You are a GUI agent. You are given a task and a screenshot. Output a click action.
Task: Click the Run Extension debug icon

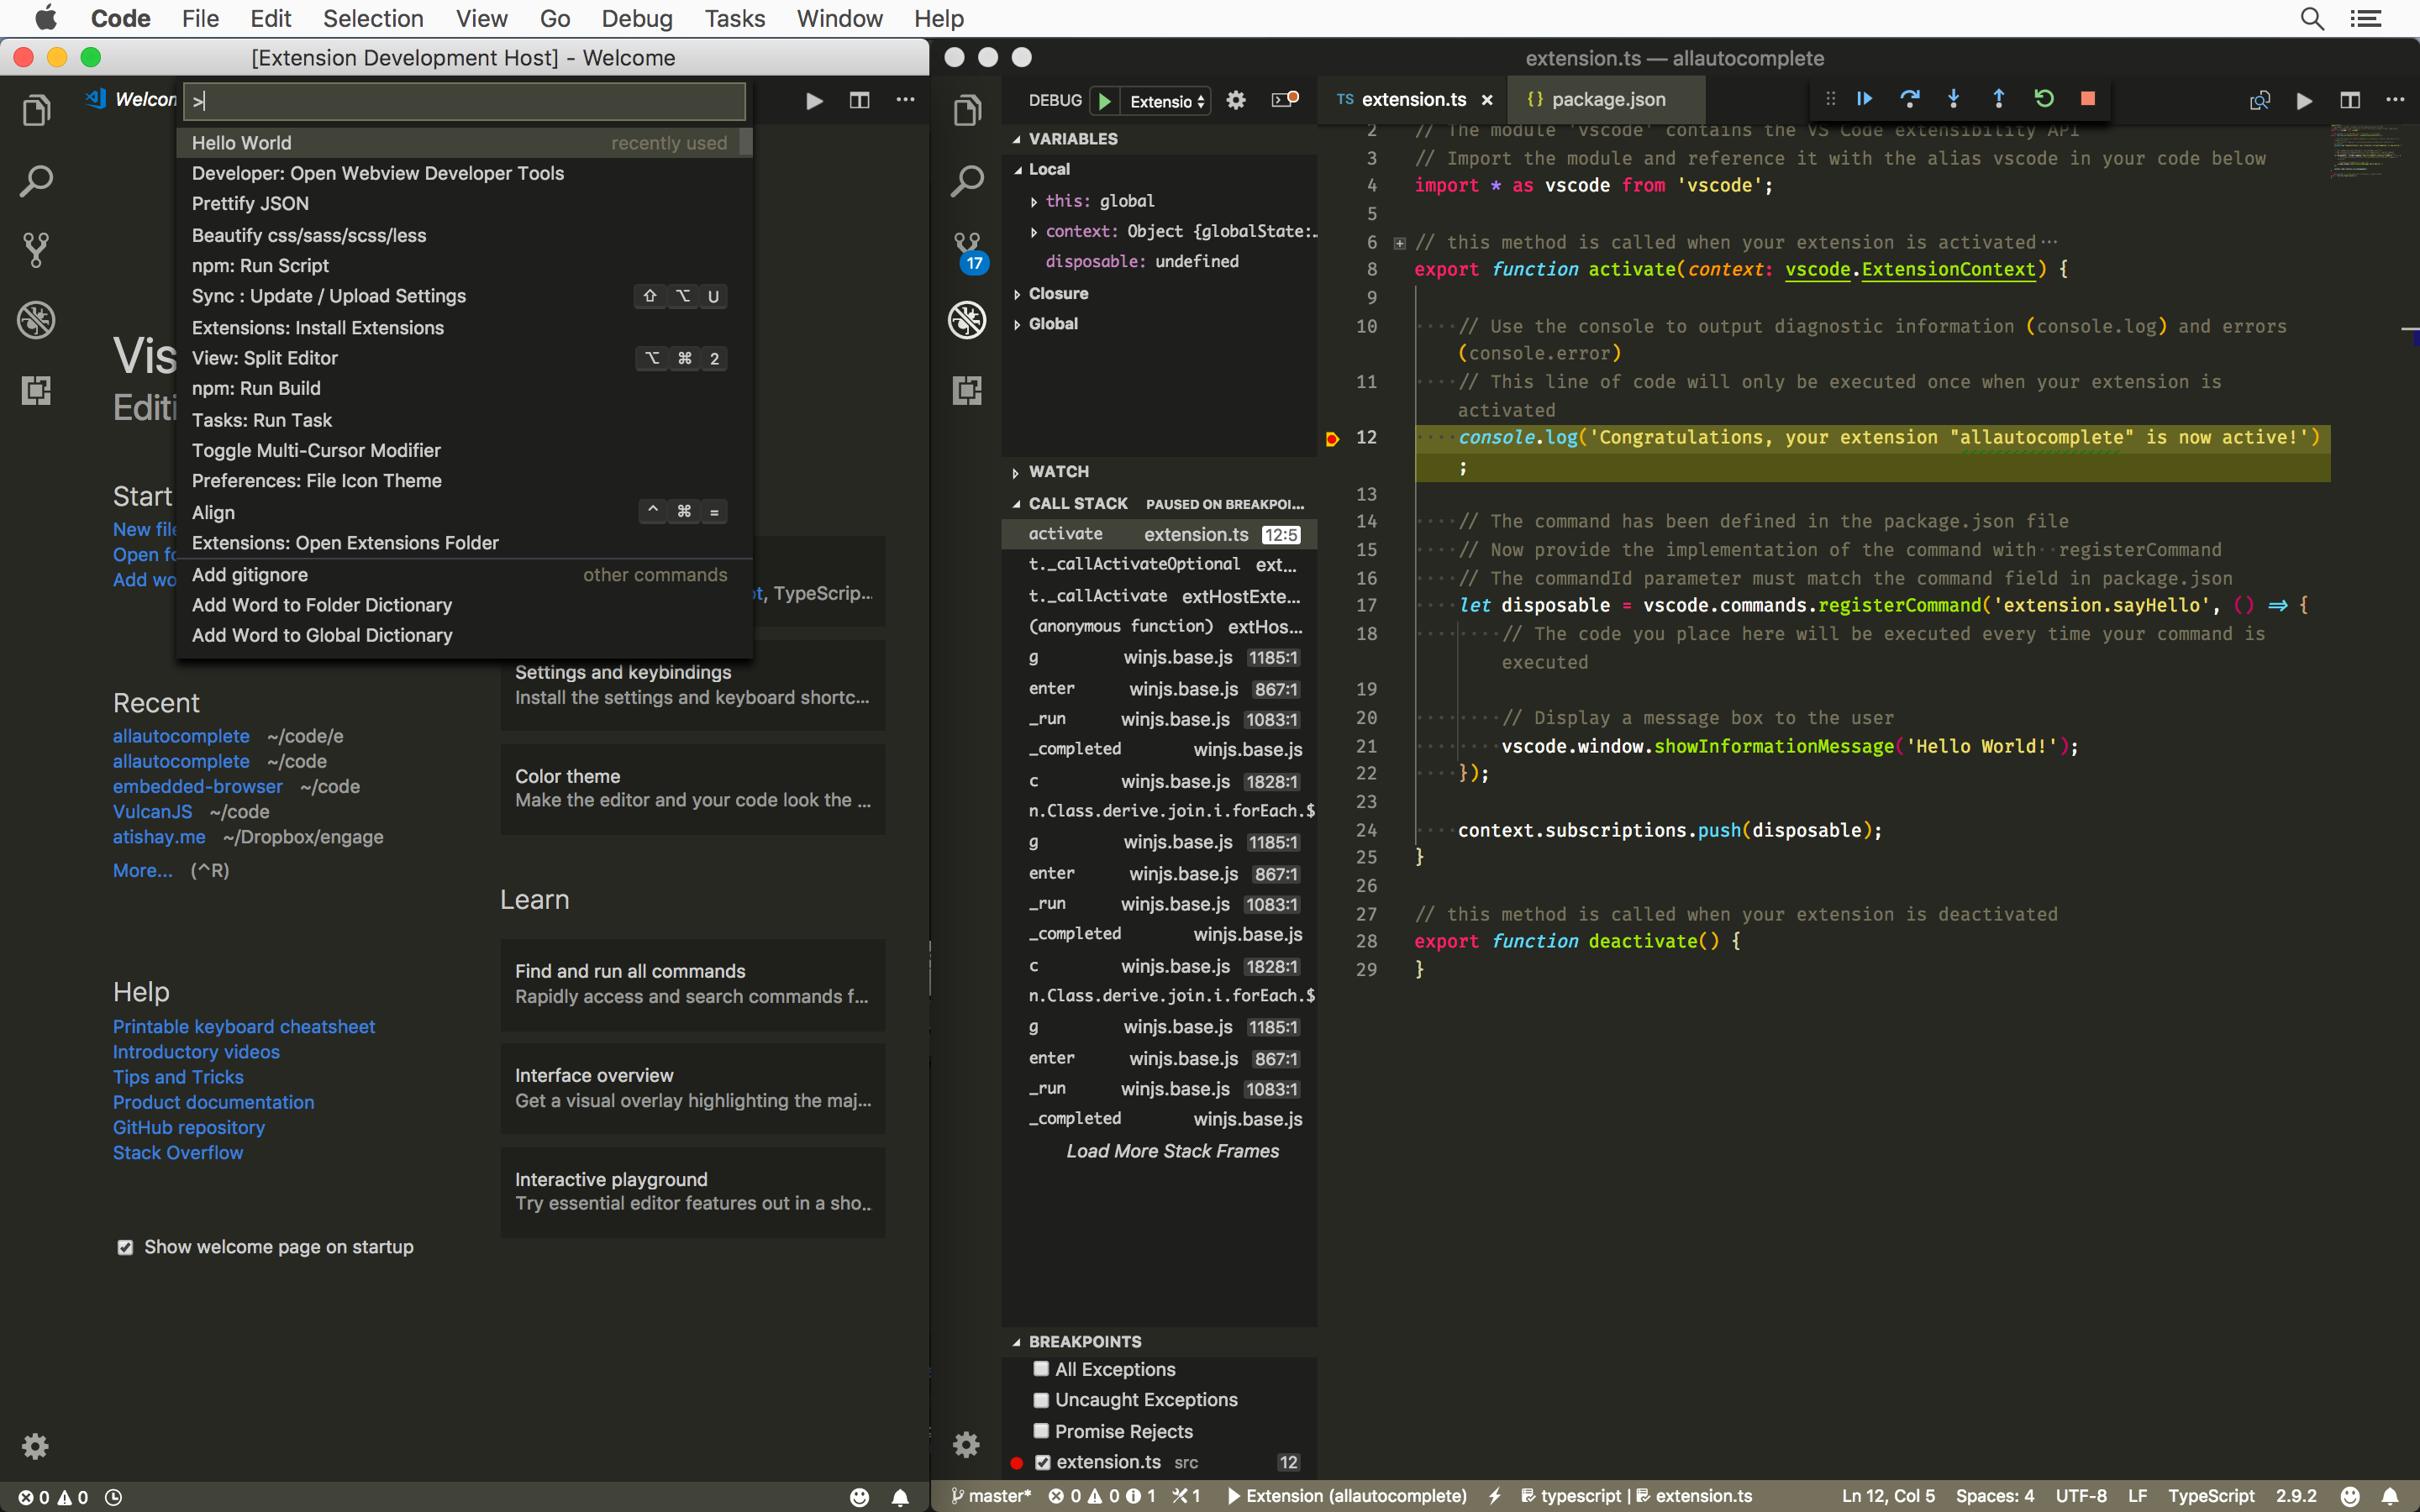coord(1105,99)
